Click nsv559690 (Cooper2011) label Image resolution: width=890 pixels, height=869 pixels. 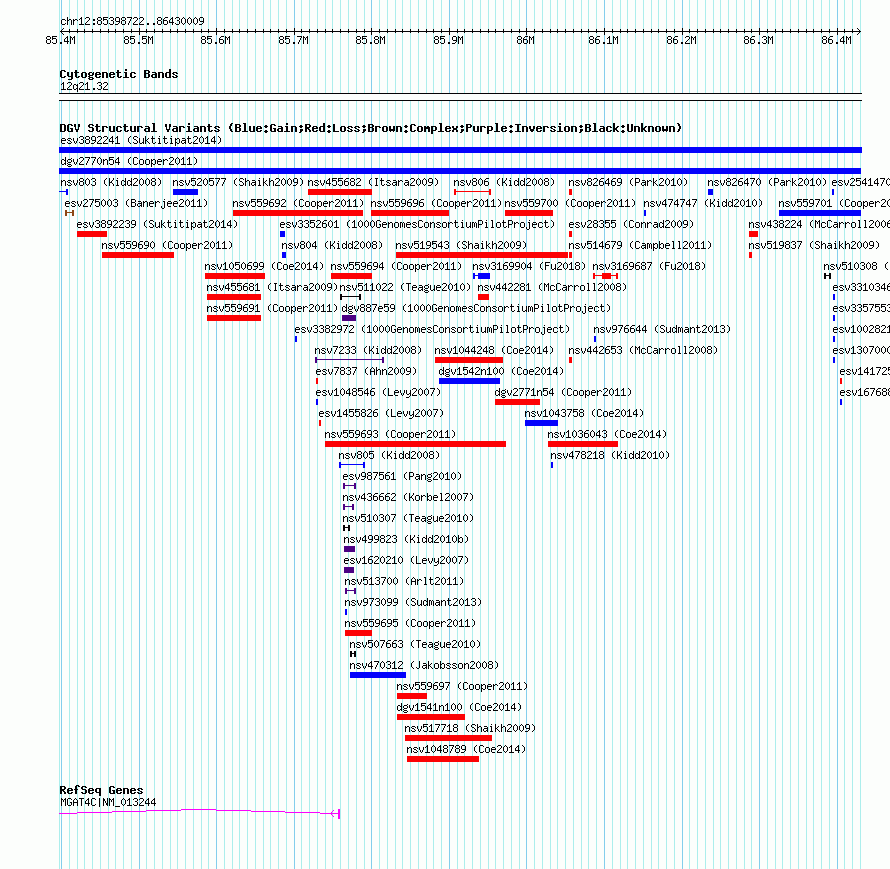167,245
